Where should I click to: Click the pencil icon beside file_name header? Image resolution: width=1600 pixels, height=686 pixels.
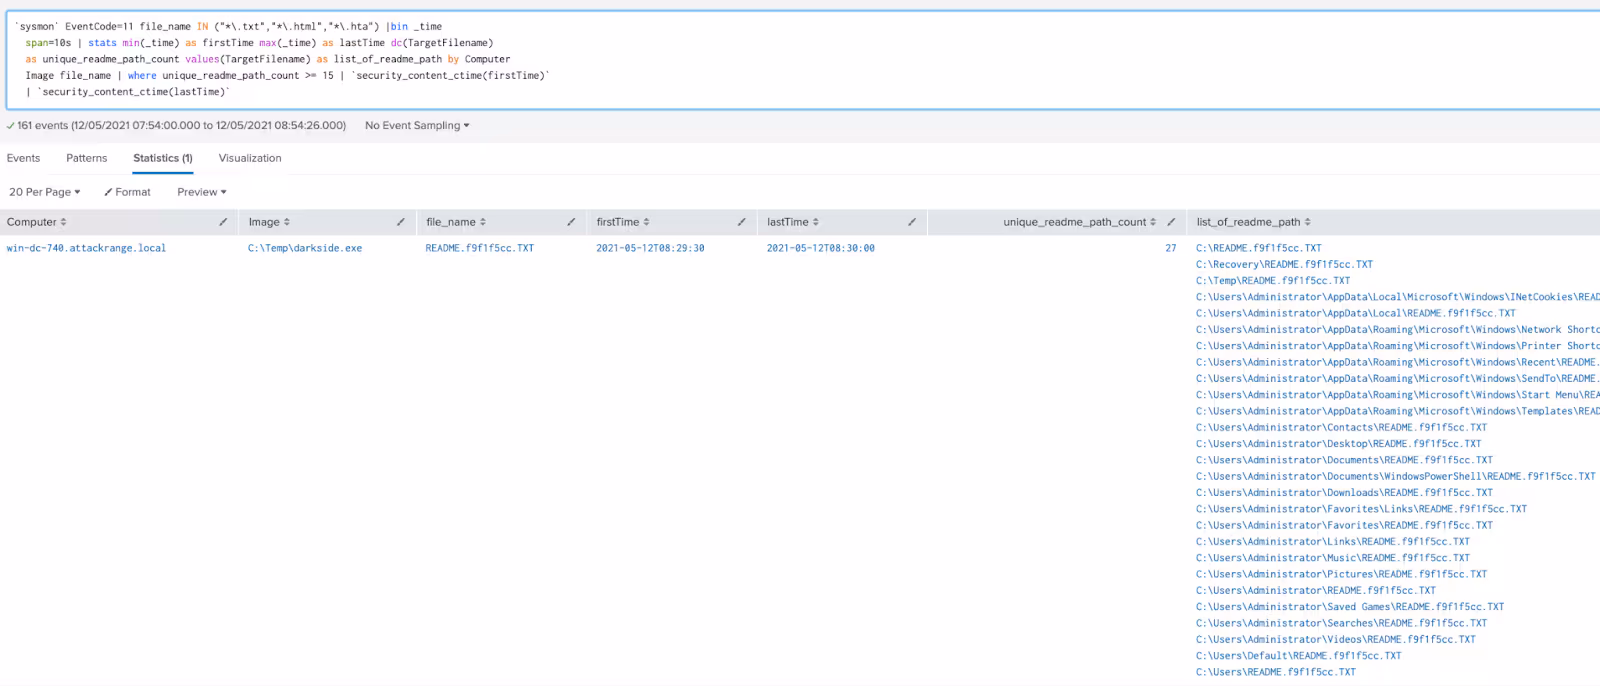(571, 222)
